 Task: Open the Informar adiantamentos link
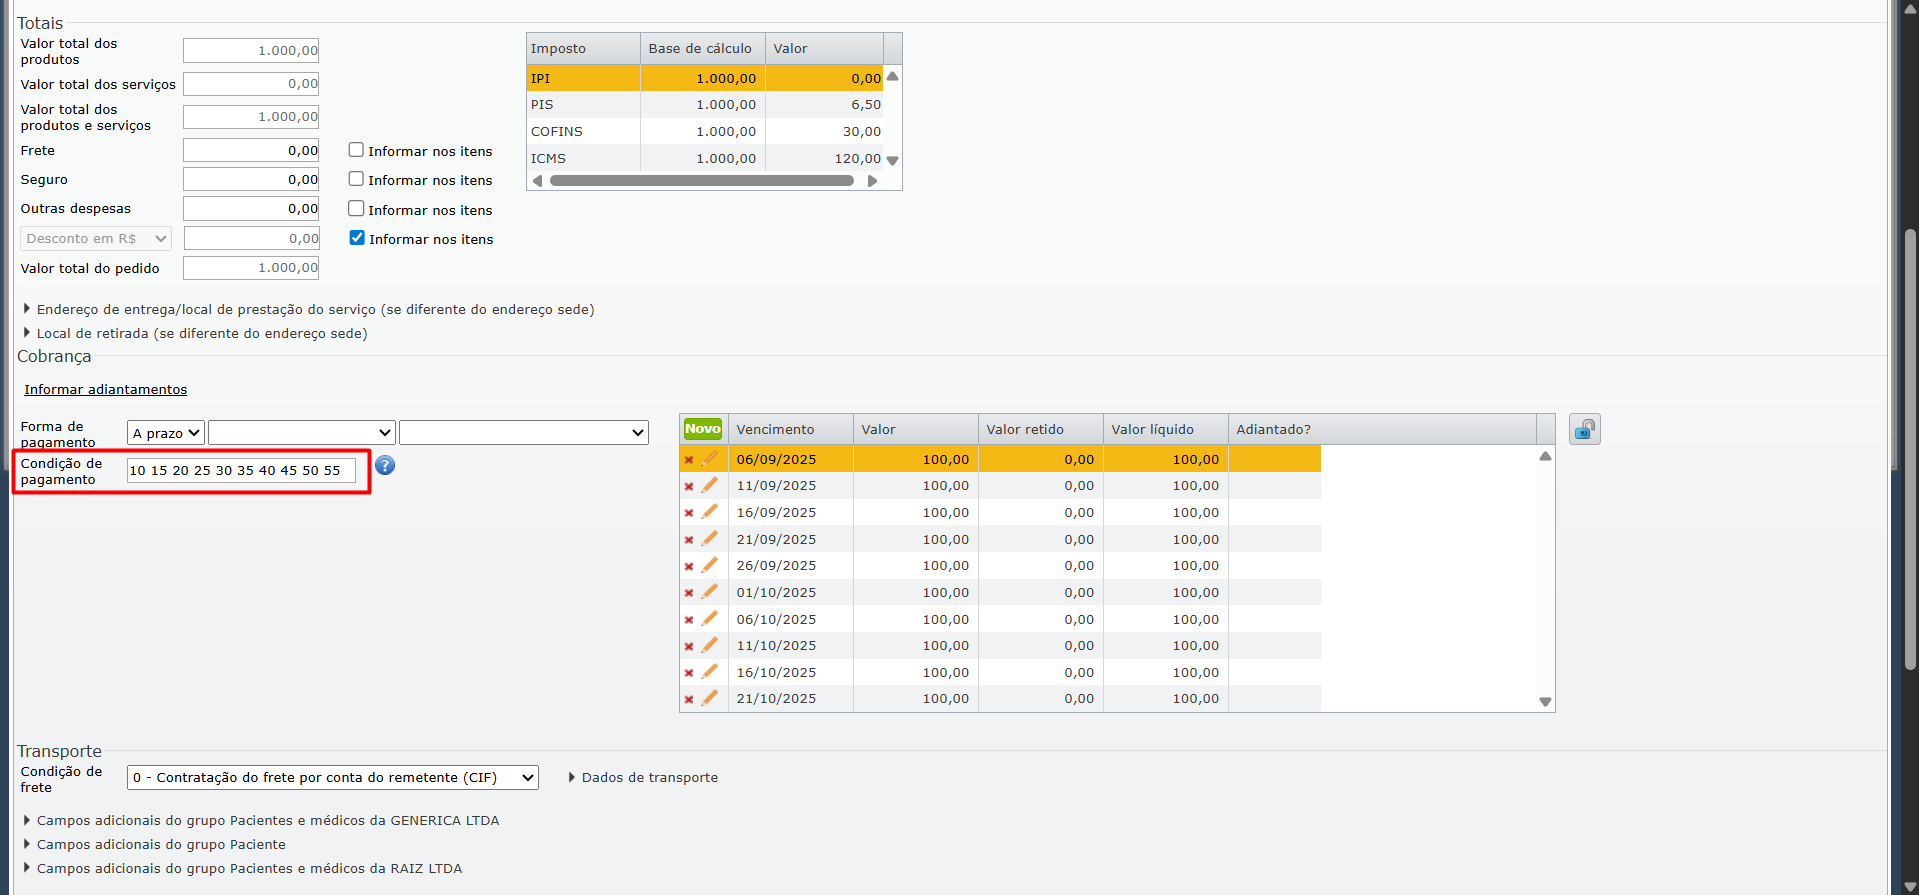106,390
